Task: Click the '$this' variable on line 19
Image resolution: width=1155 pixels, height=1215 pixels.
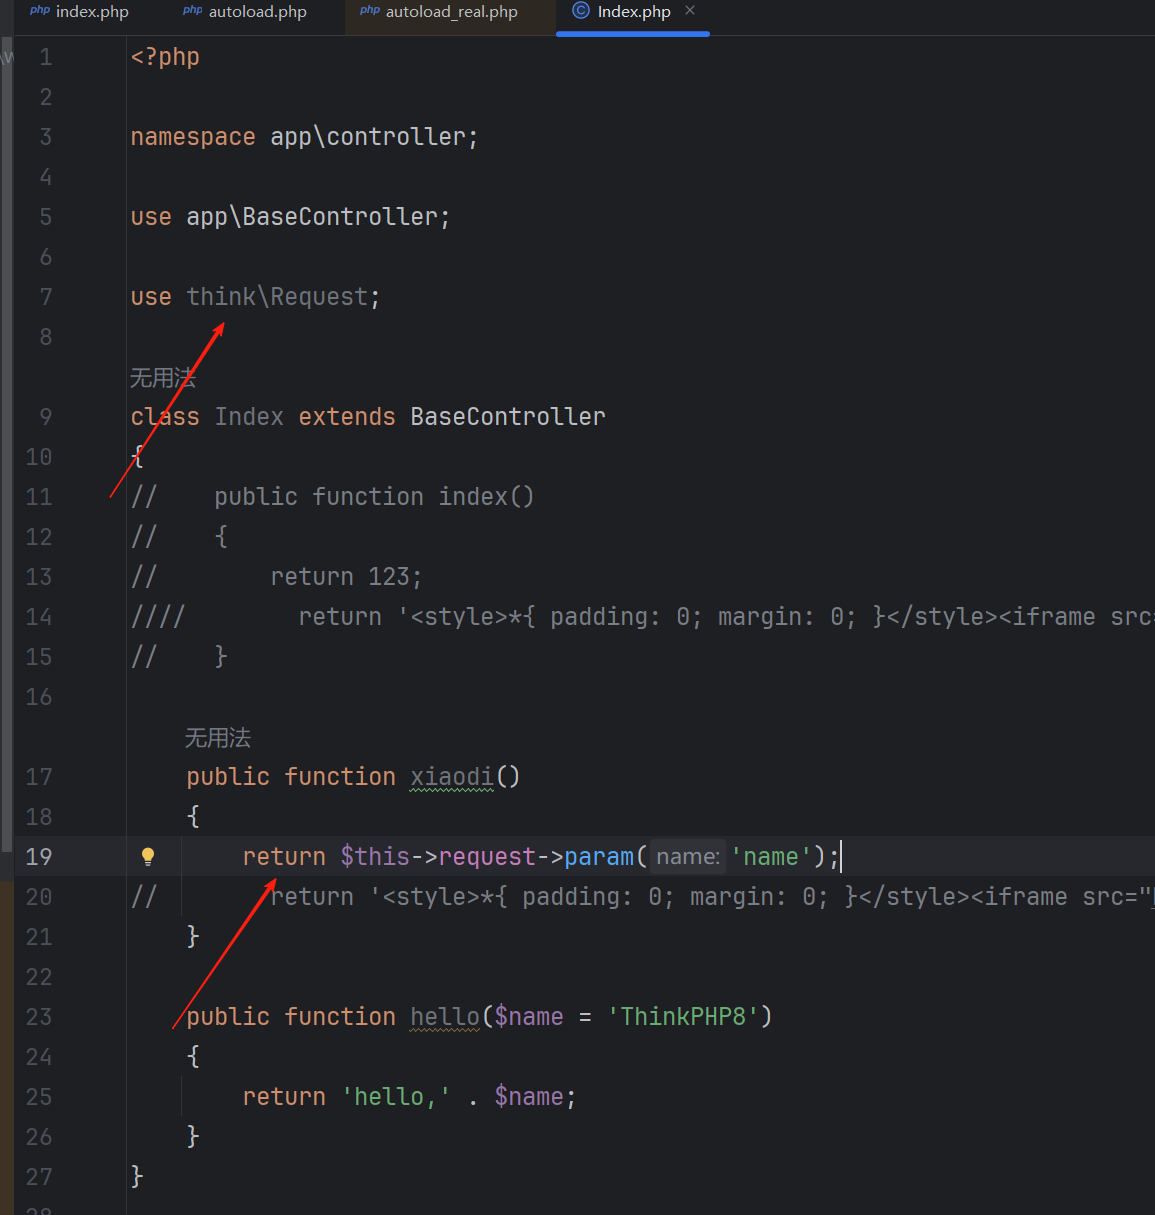Action: click(375, 857)
